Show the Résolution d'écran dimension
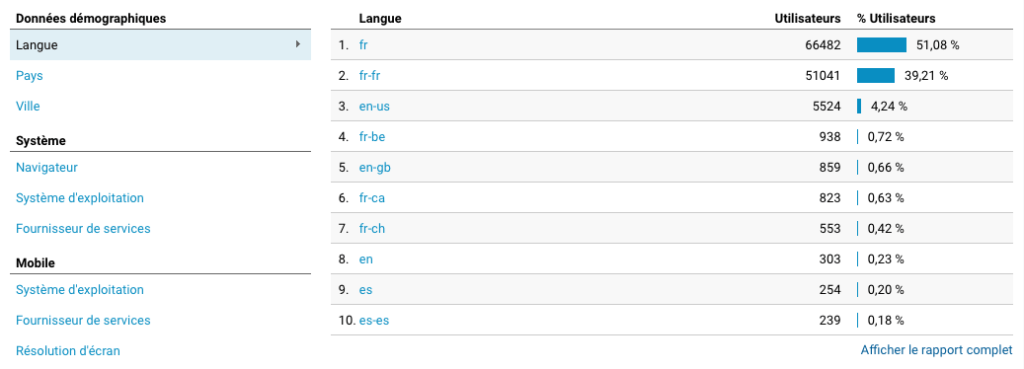1024x369 pixels. pos(68,351)
